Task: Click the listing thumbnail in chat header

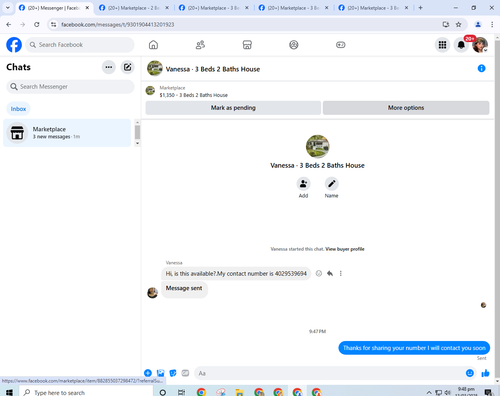Action: pyautogui.click(x=150, y=90)
